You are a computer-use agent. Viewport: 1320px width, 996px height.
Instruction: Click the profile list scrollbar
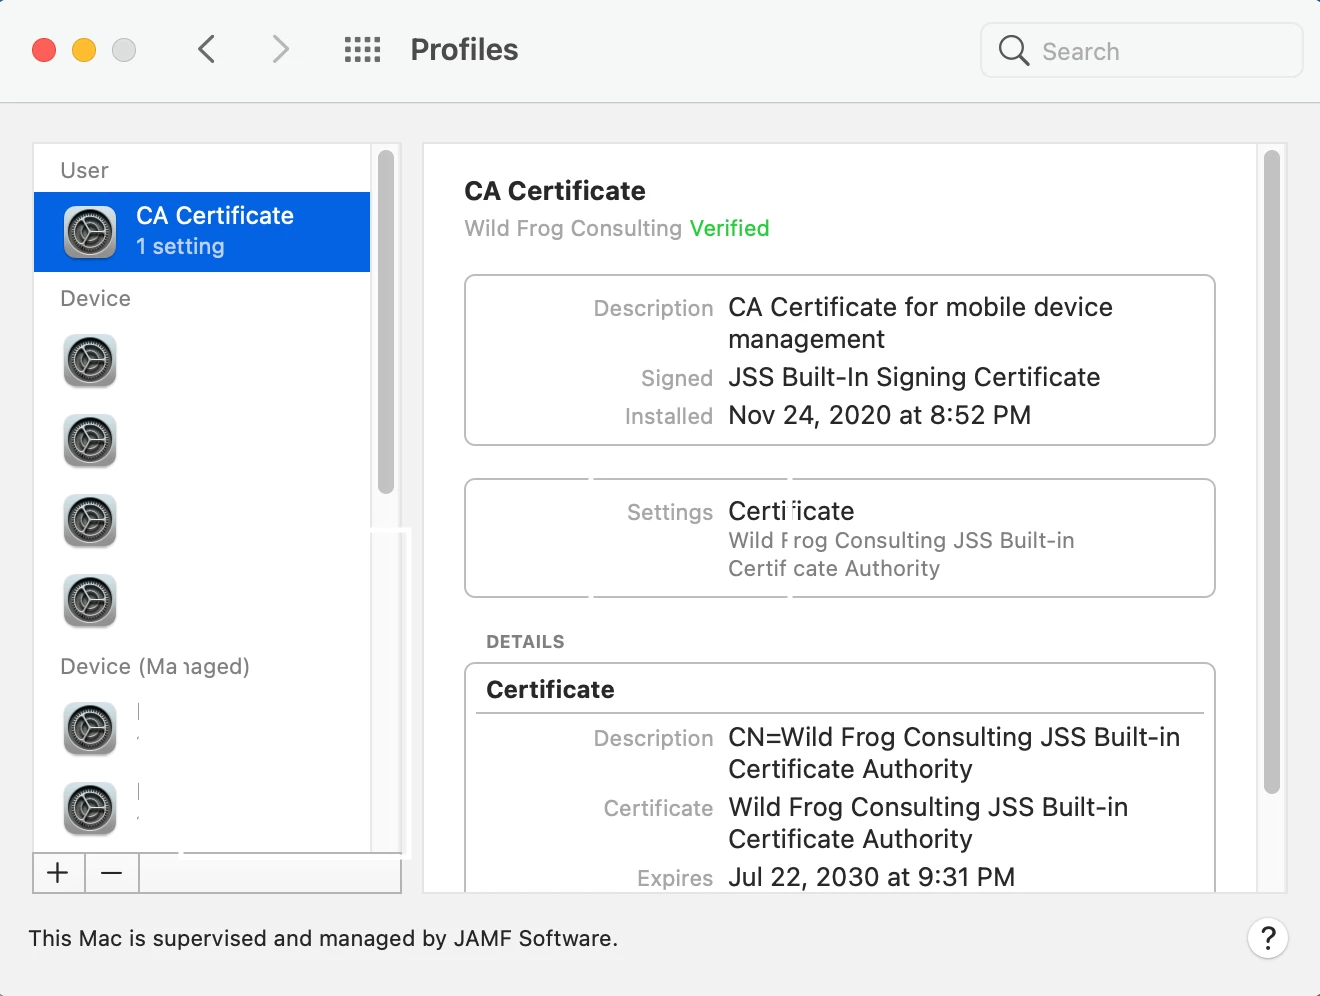pos(386,322)
